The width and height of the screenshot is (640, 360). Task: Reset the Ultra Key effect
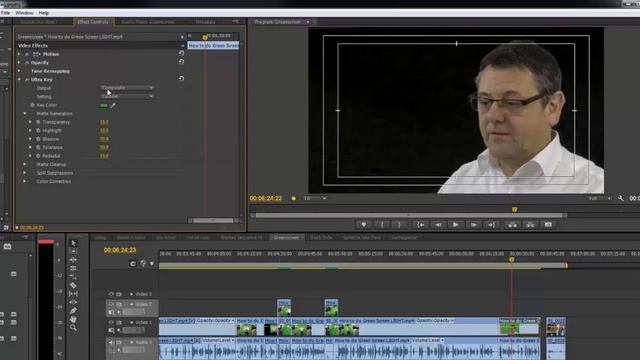(x=181, y=79)
